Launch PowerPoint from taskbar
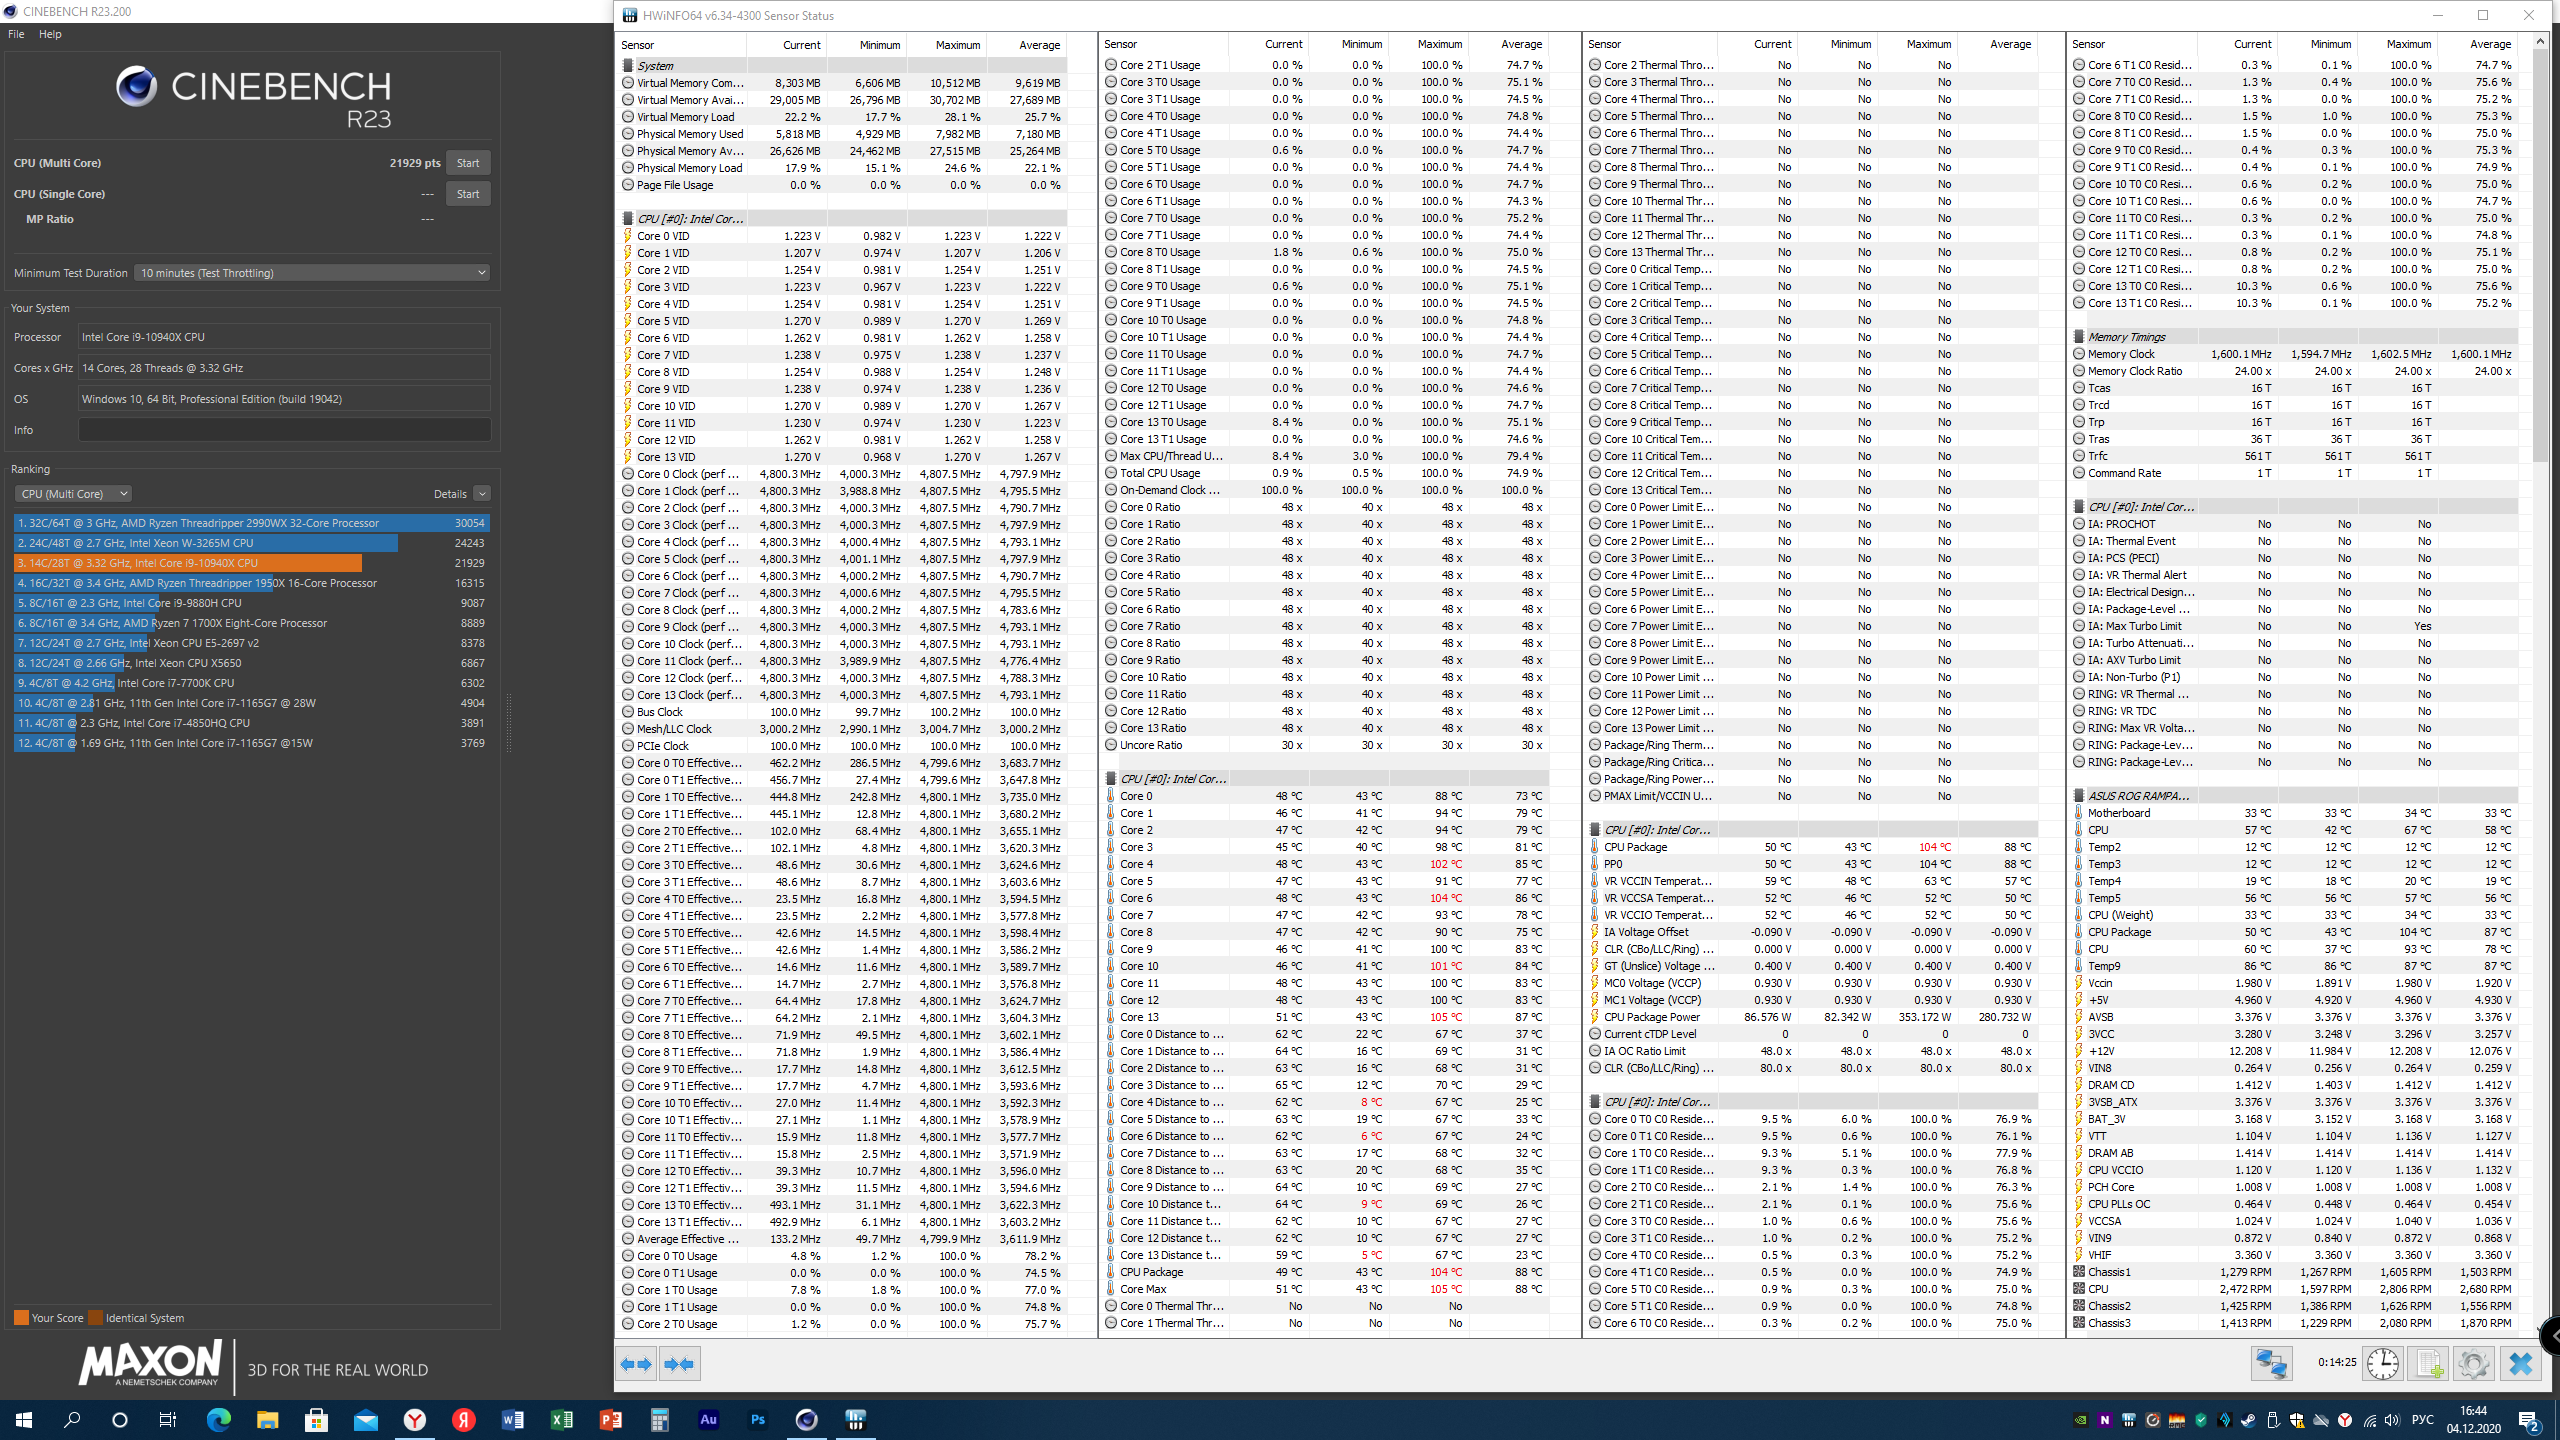This screenshot has height=1440, width=2560. coord(610,1420)
